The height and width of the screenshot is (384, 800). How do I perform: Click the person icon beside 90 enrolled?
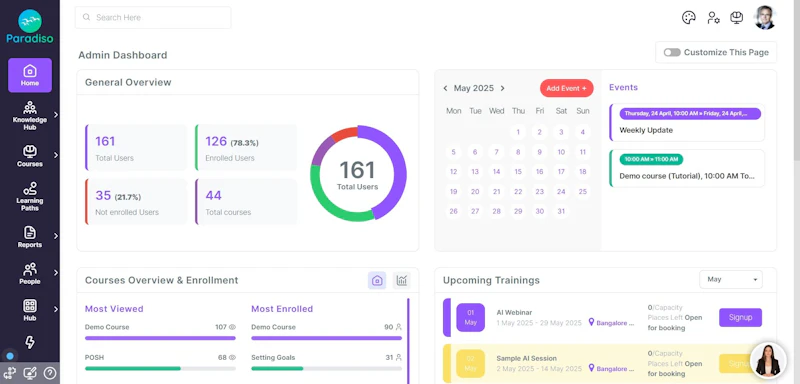click(x=398, y=327)
